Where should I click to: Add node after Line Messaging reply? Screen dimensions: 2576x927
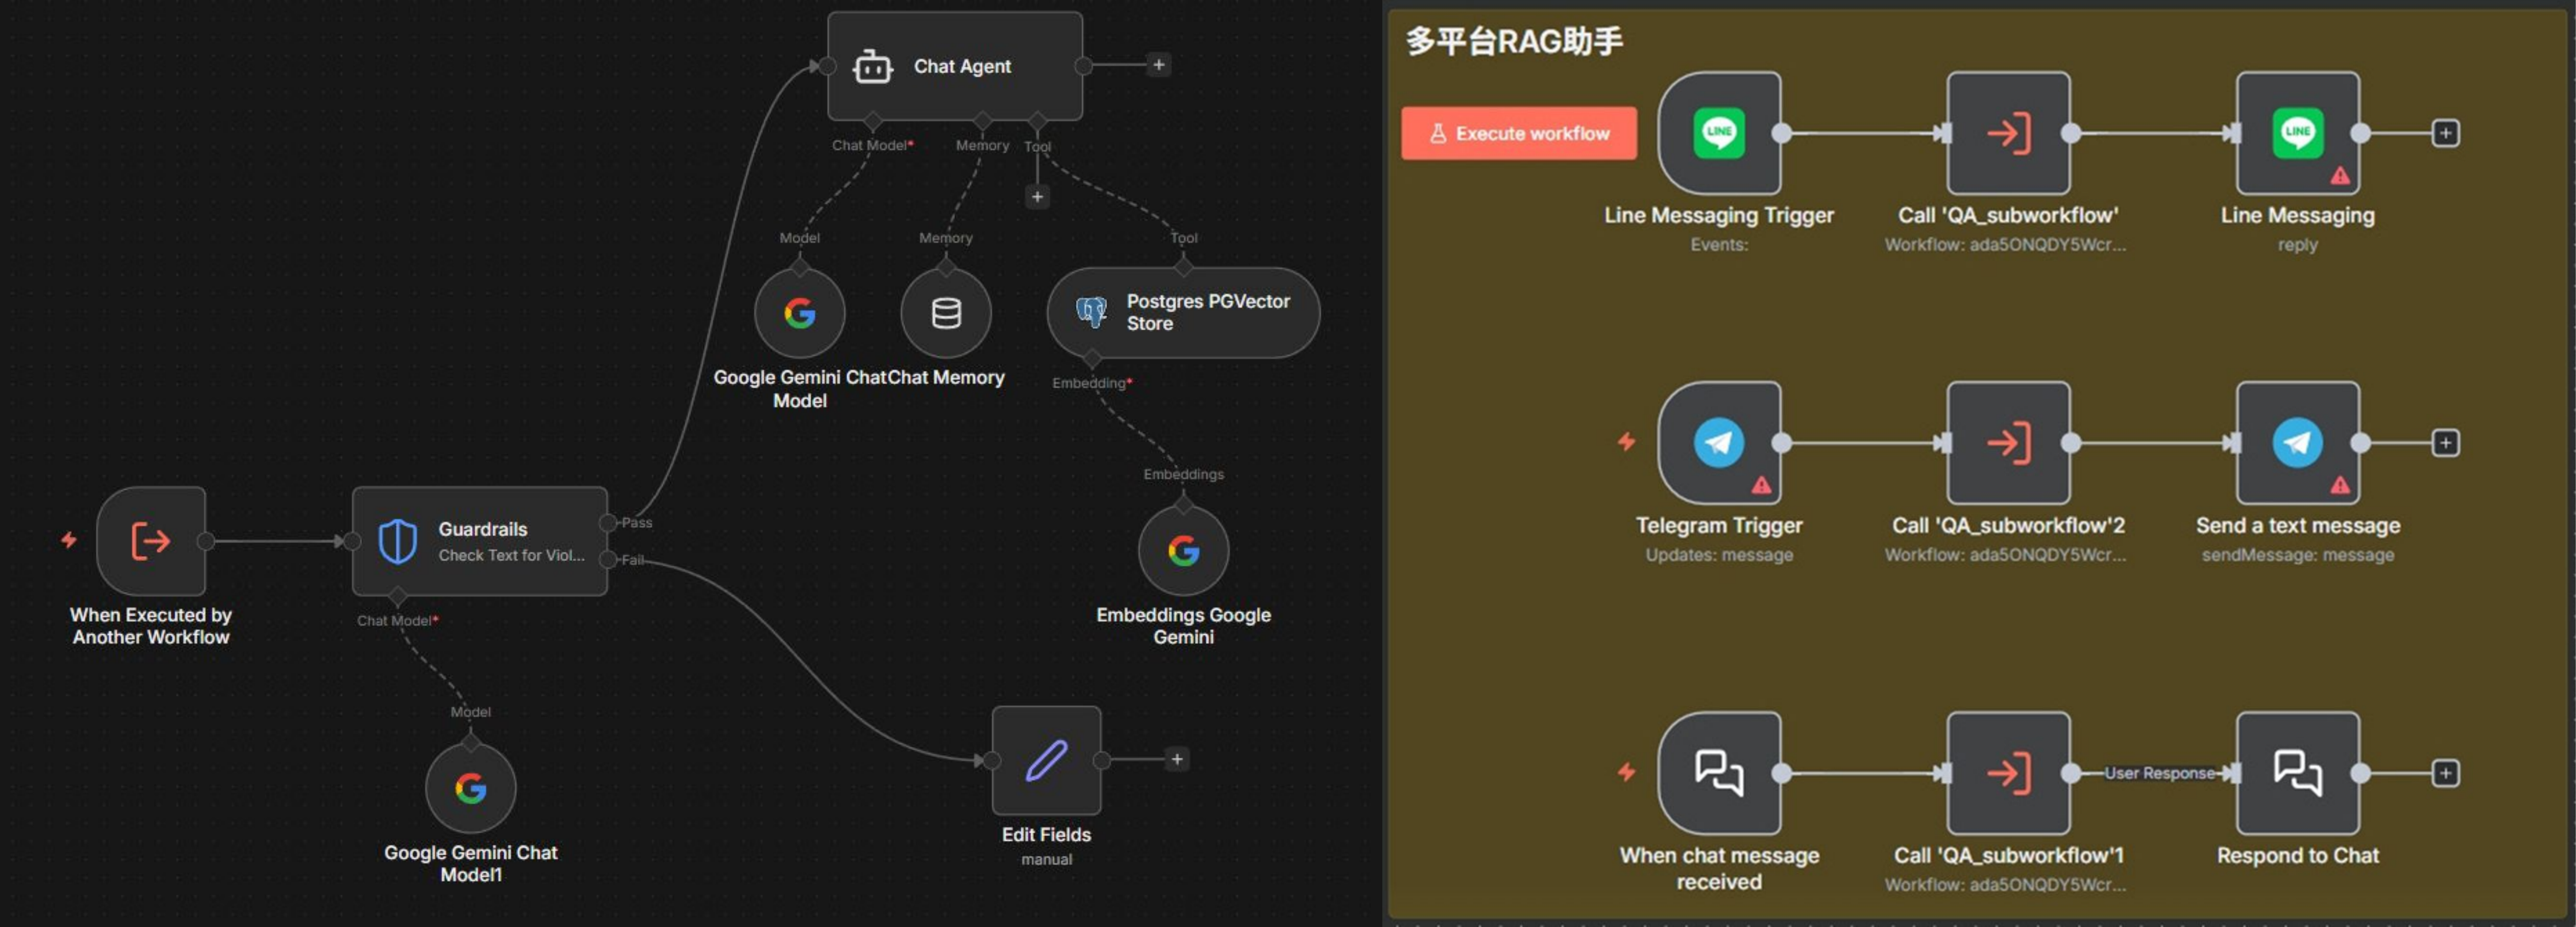2445,133
